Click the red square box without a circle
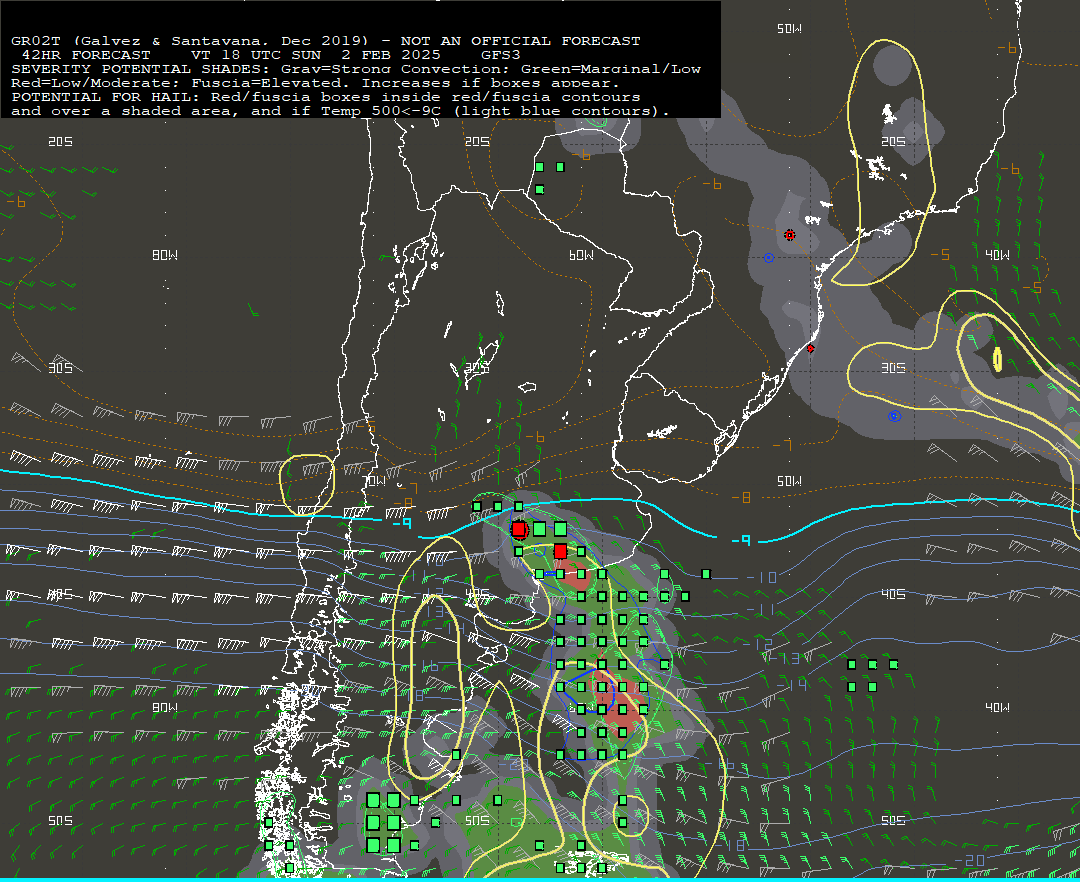The height and width of the screenshot is (882, 1080). 561,552
